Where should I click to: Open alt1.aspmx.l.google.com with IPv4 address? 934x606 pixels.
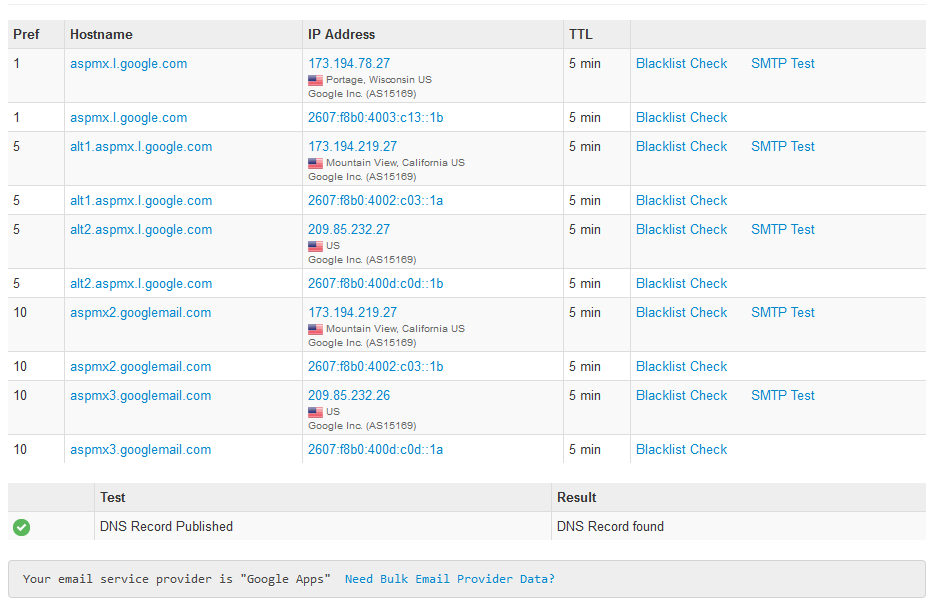pyautogui.click(x=140, y=147)
